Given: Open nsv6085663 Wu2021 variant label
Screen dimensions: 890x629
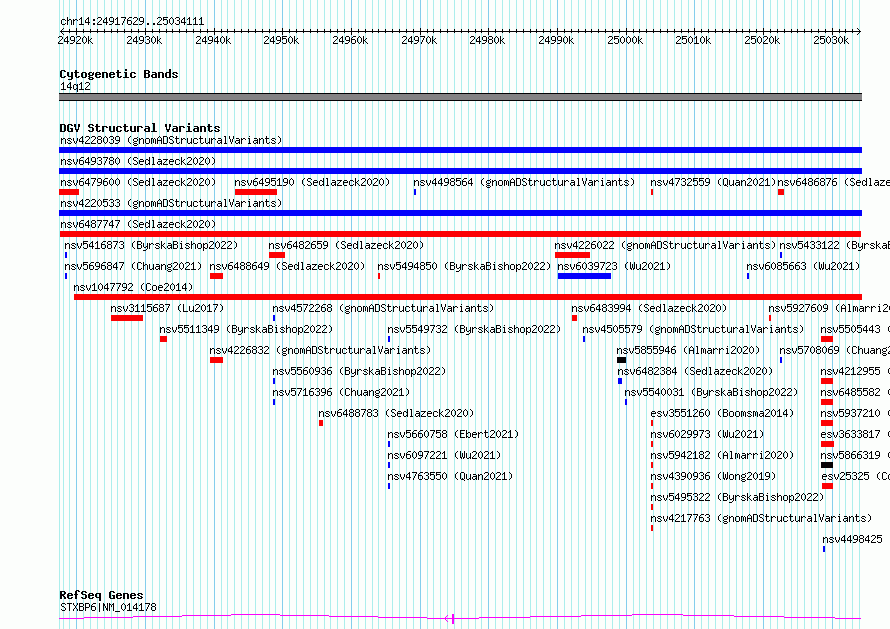Looking at the screenshot, I should (x=803, y=266).
